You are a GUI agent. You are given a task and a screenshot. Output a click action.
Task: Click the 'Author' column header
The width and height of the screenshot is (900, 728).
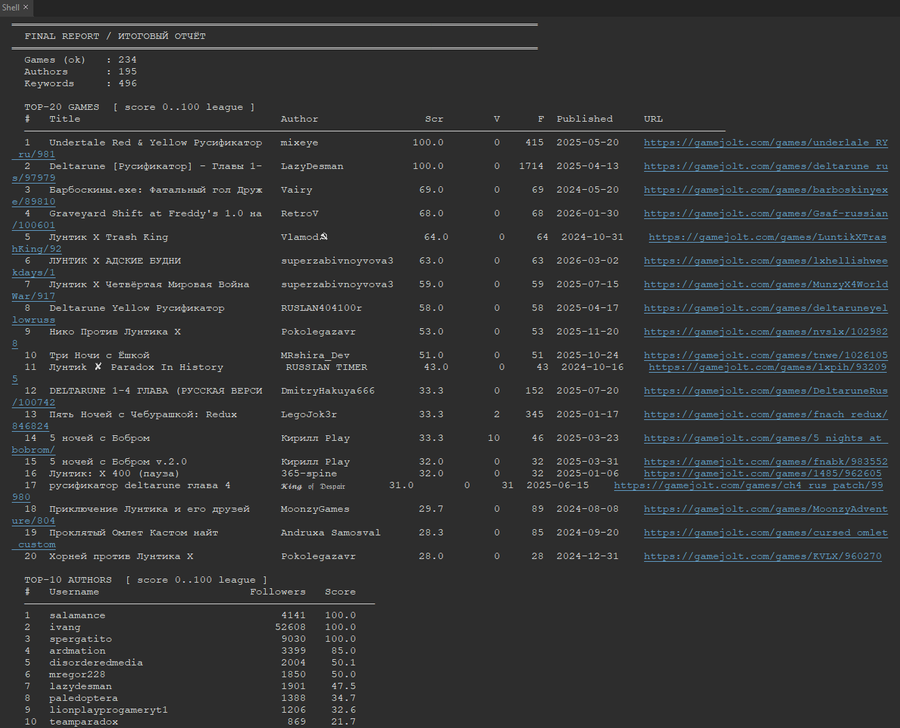(x=299, y=119)
